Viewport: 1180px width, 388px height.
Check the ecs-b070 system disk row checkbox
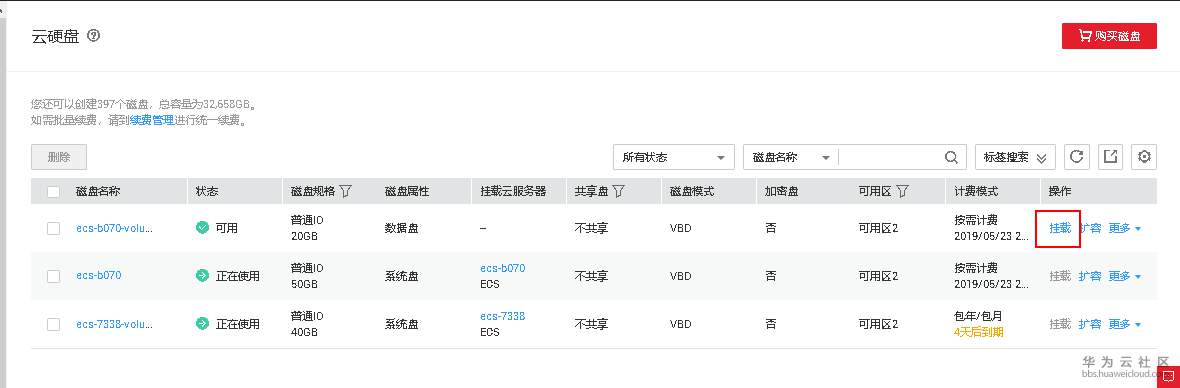(53, 276)
